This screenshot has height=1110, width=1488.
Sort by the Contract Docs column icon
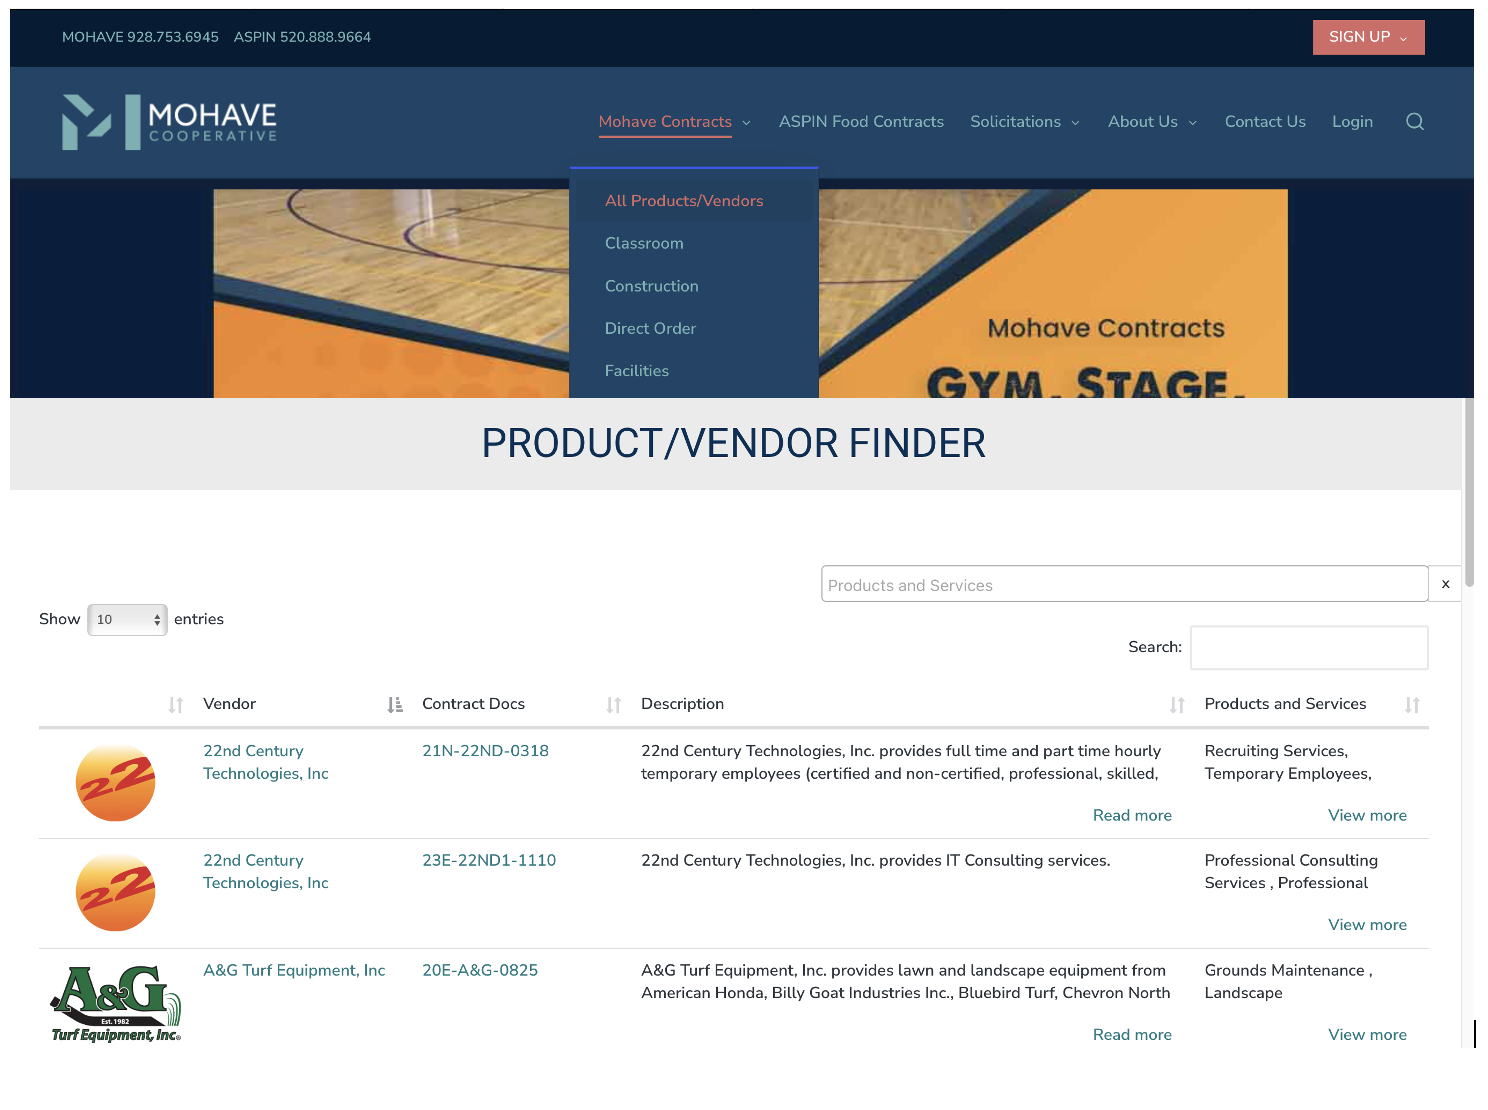[x=614, y=705]
